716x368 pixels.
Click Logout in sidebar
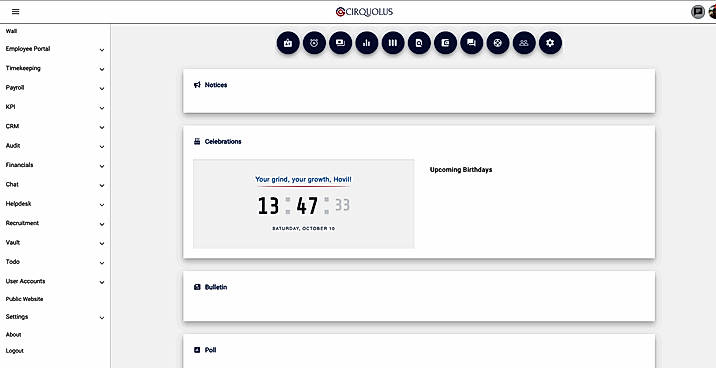coord(15,351)
